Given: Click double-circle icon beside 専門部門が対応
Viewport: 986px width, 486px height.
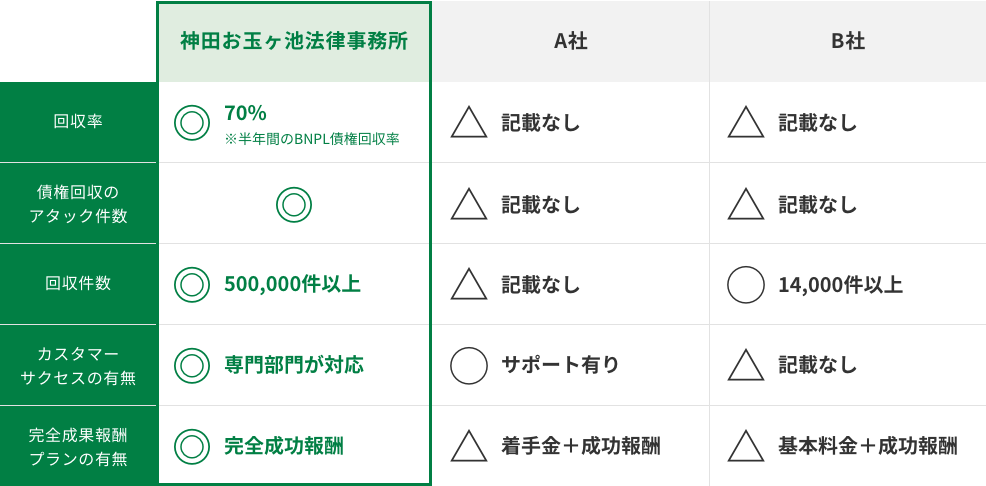Looking at the screenshot, I should pyautogui.click(x=192, y=365).
